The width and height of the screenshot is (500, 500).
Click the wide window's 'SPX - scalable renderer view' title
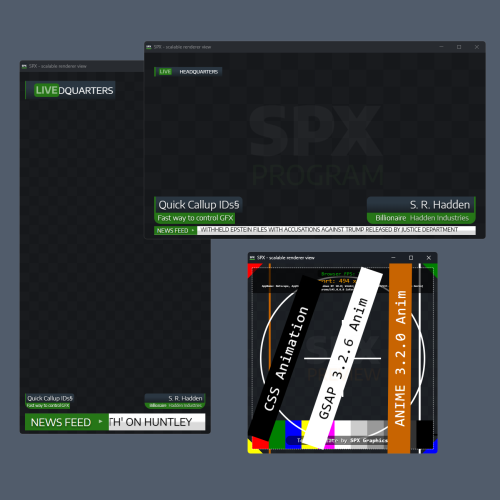pyautogui.click(x=182, y=47)
